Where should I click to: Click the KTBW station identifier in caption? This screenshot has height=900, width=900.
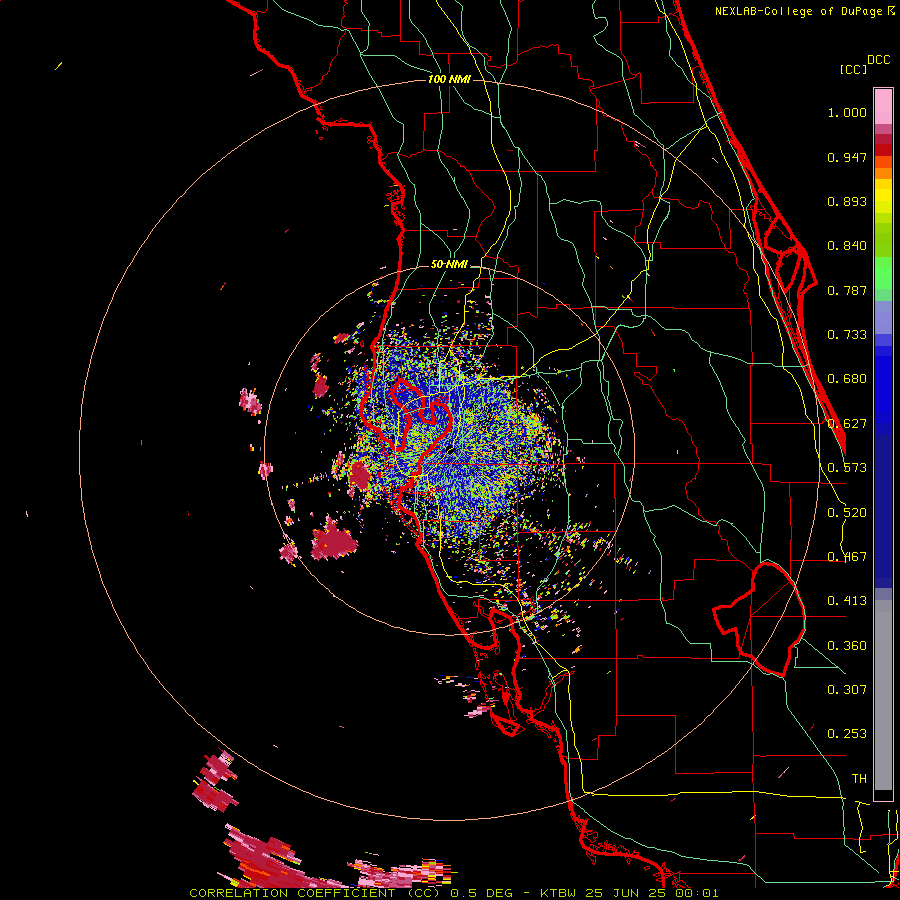560,893
